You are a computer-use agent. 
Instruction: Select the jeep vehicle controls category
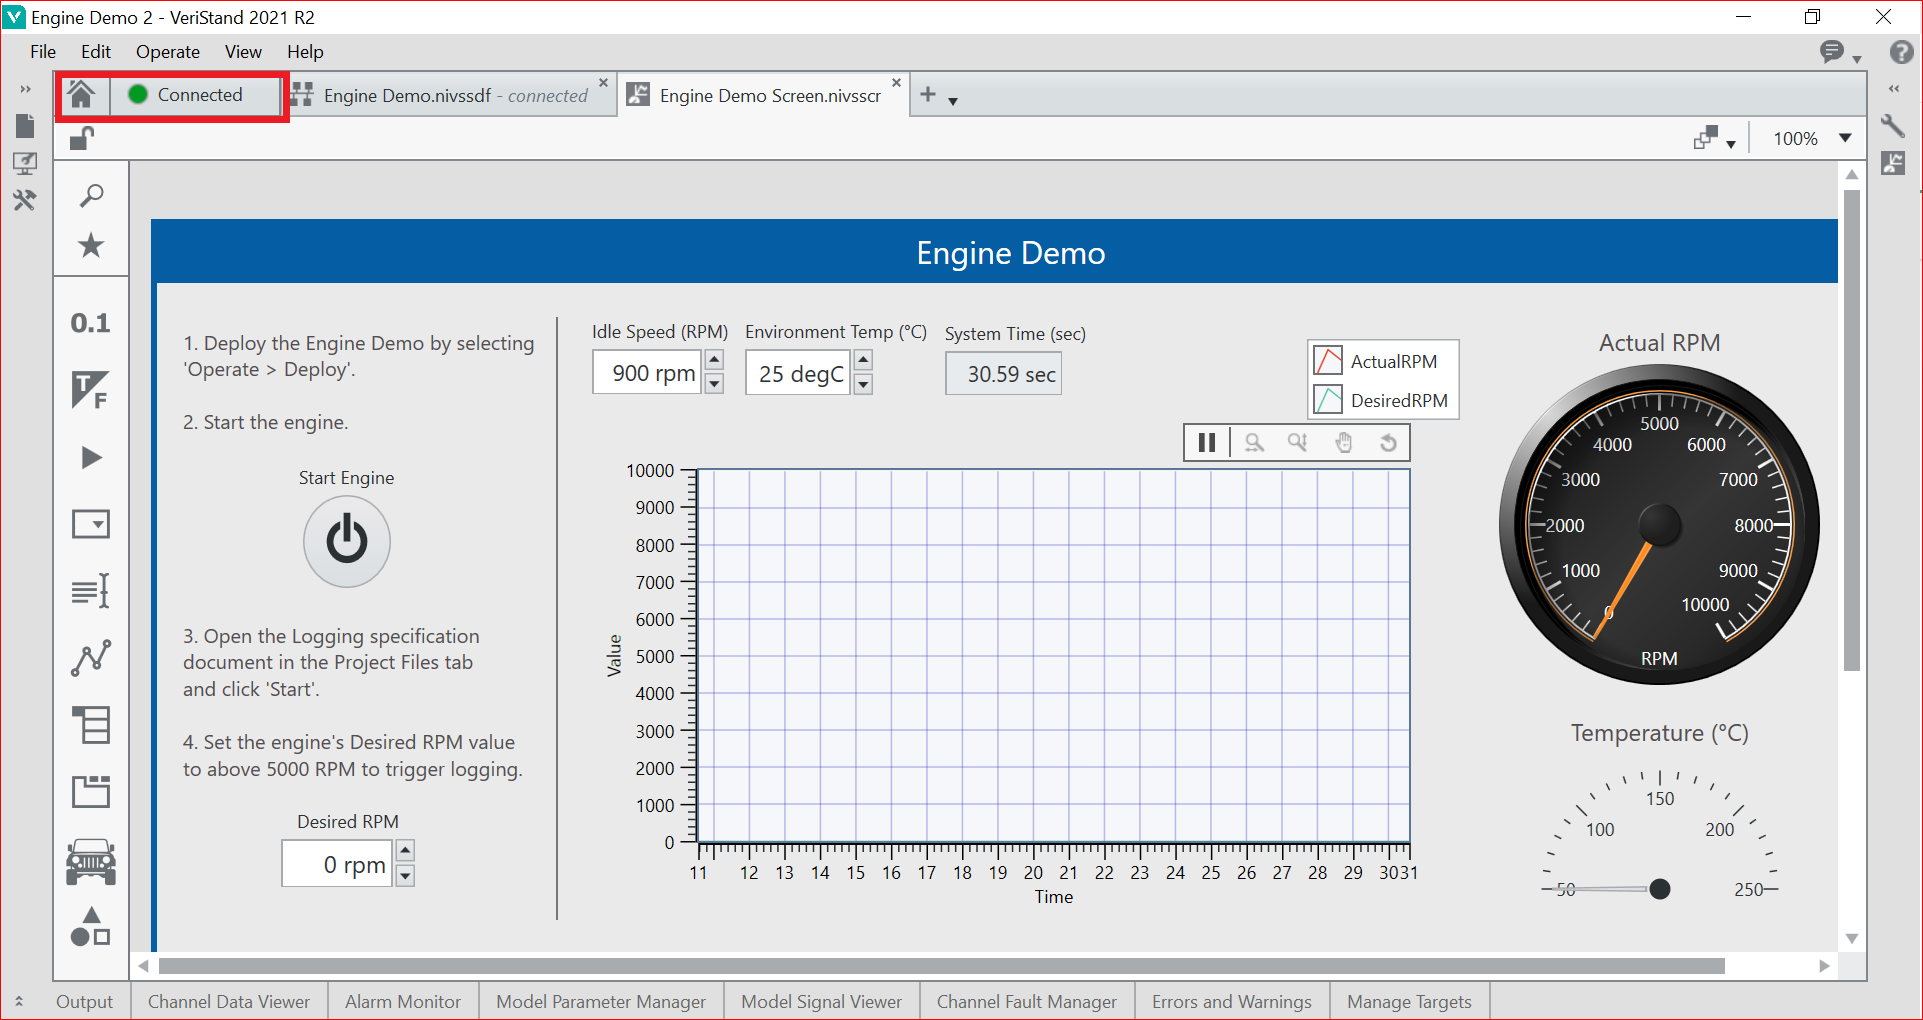pyautogui.click(x=91, y=861)
